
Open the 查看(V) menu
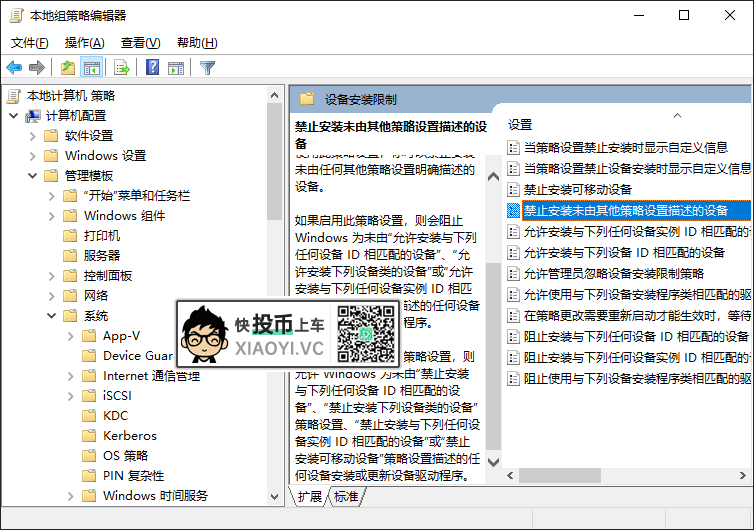140,43
